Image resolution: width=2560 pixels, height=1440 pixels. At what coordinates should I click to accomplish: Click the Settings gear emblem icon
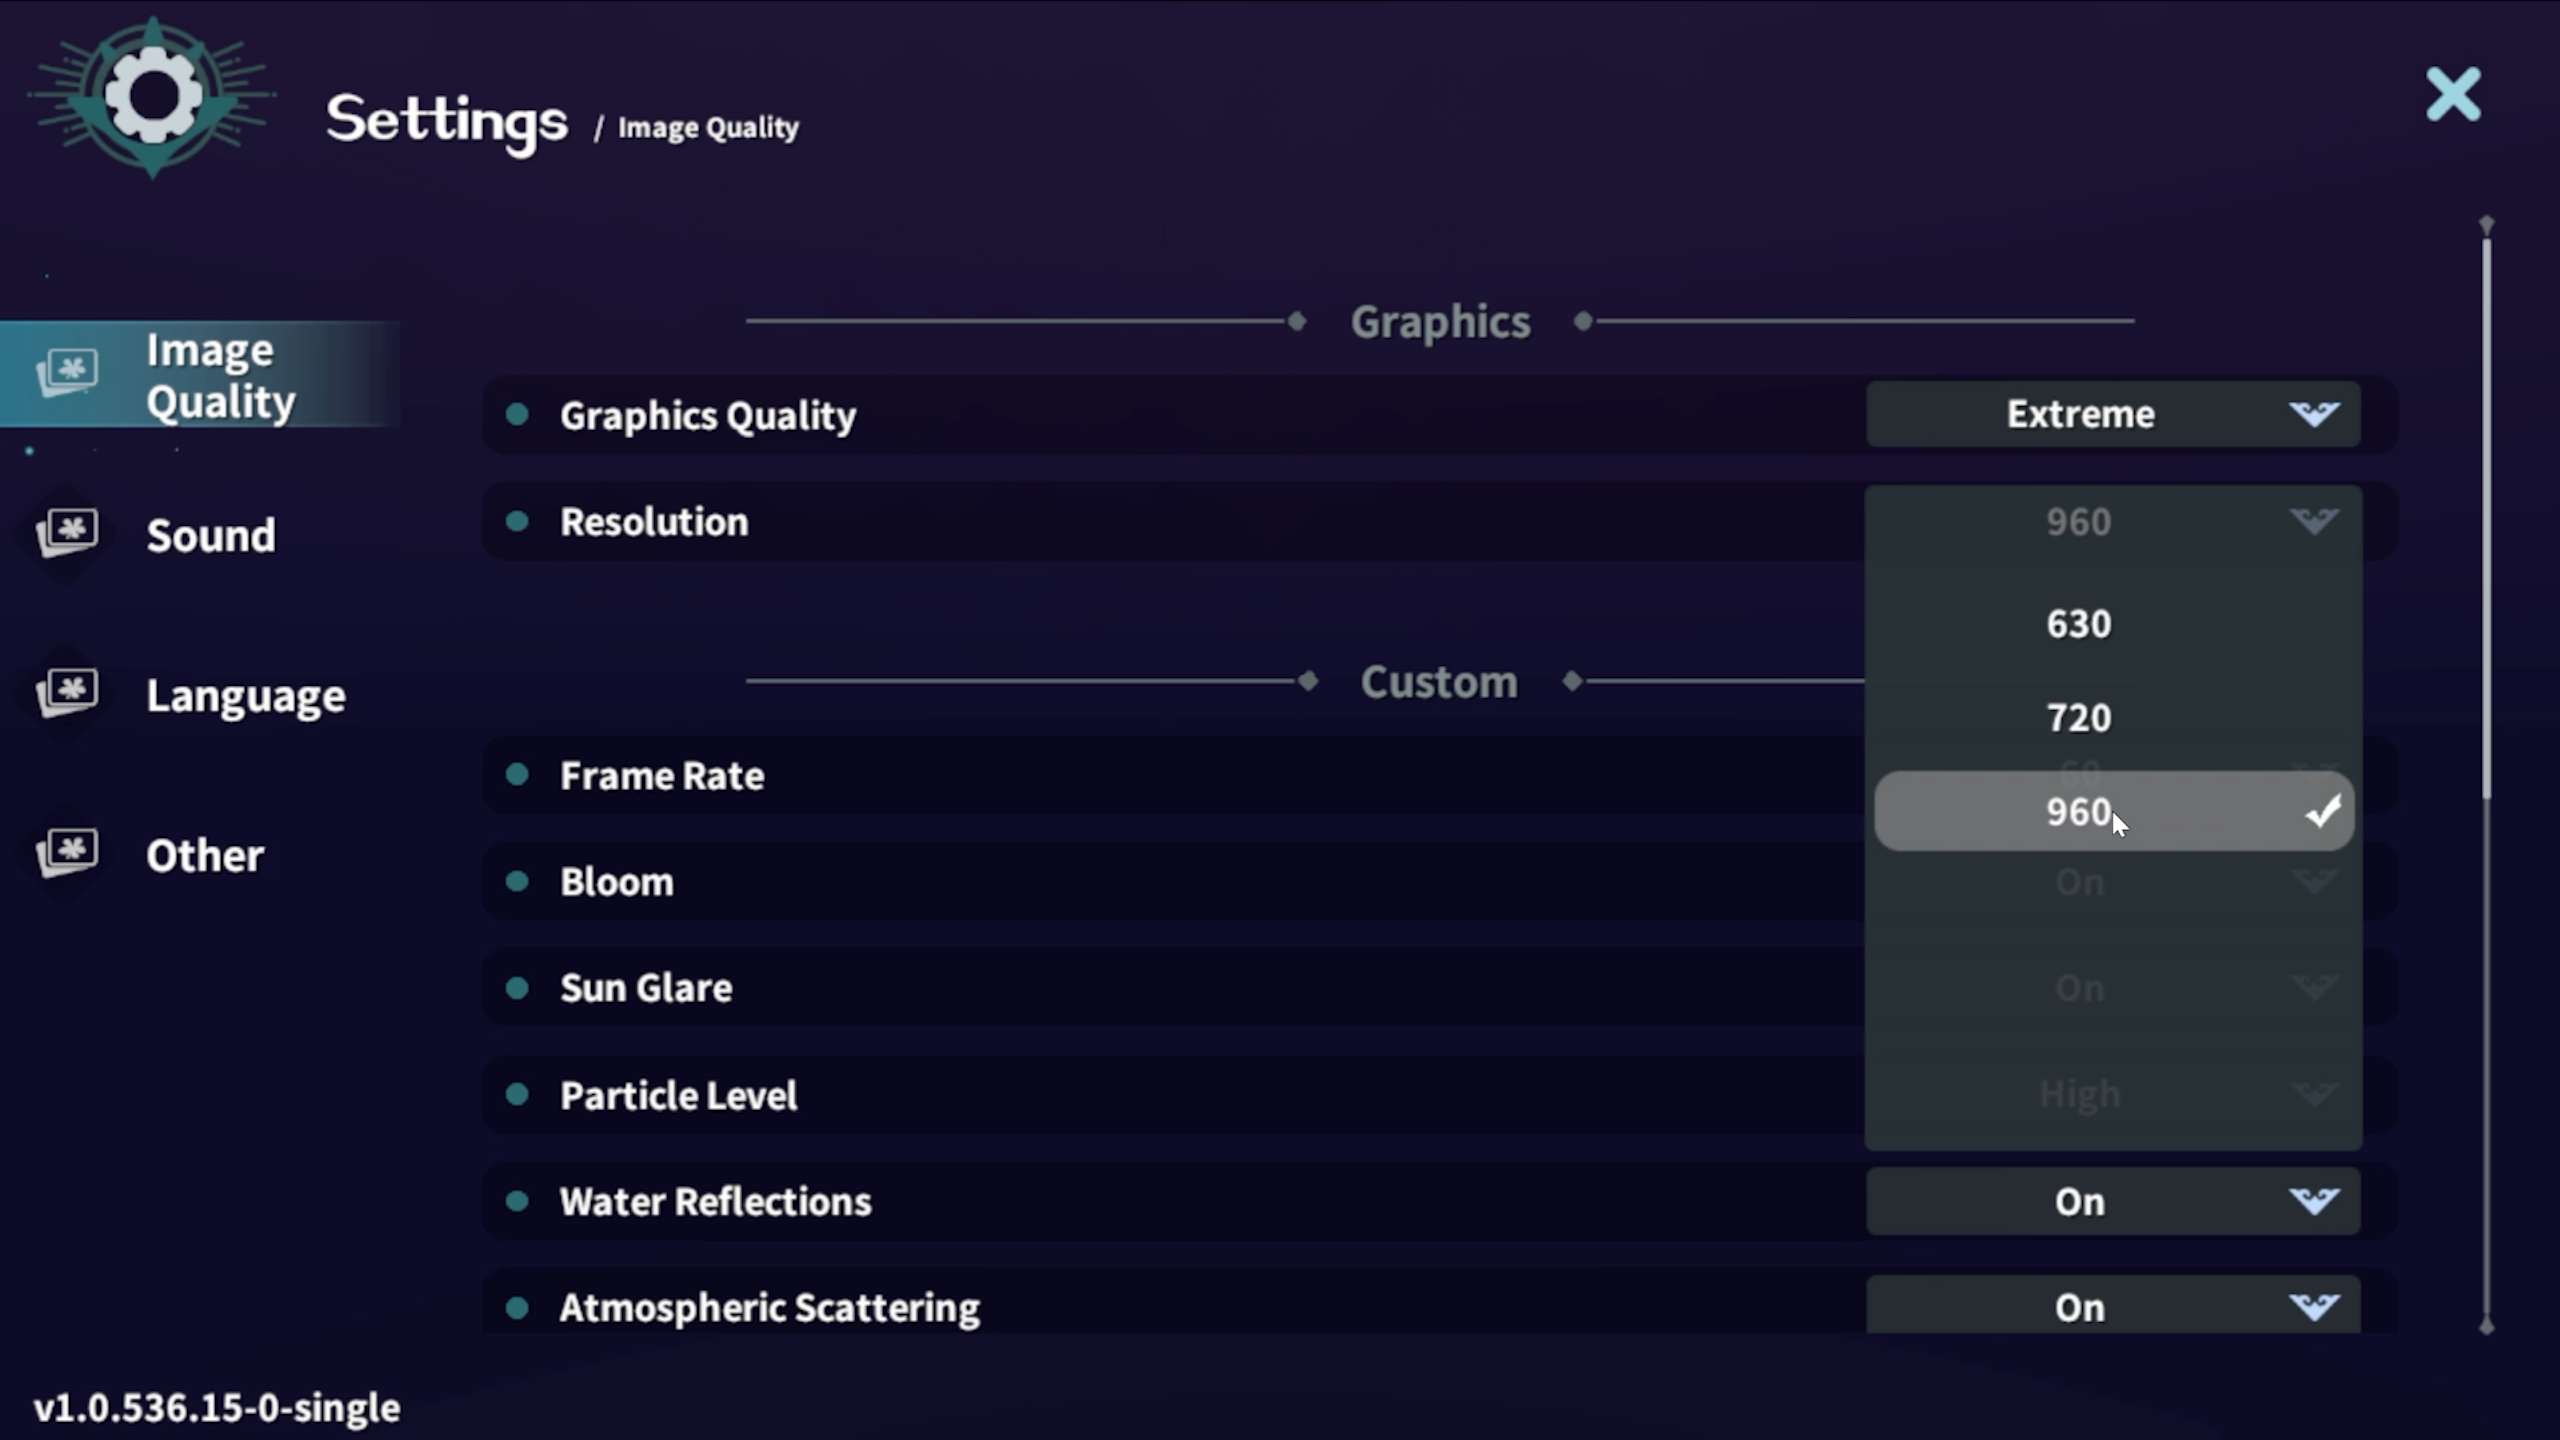point(152,97)
